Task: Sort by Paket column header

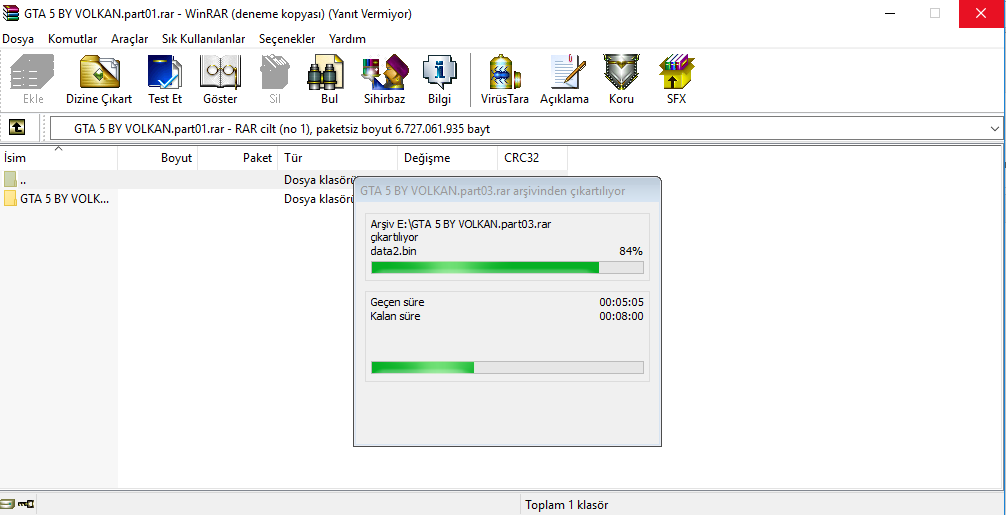Action: pos(237,158)
